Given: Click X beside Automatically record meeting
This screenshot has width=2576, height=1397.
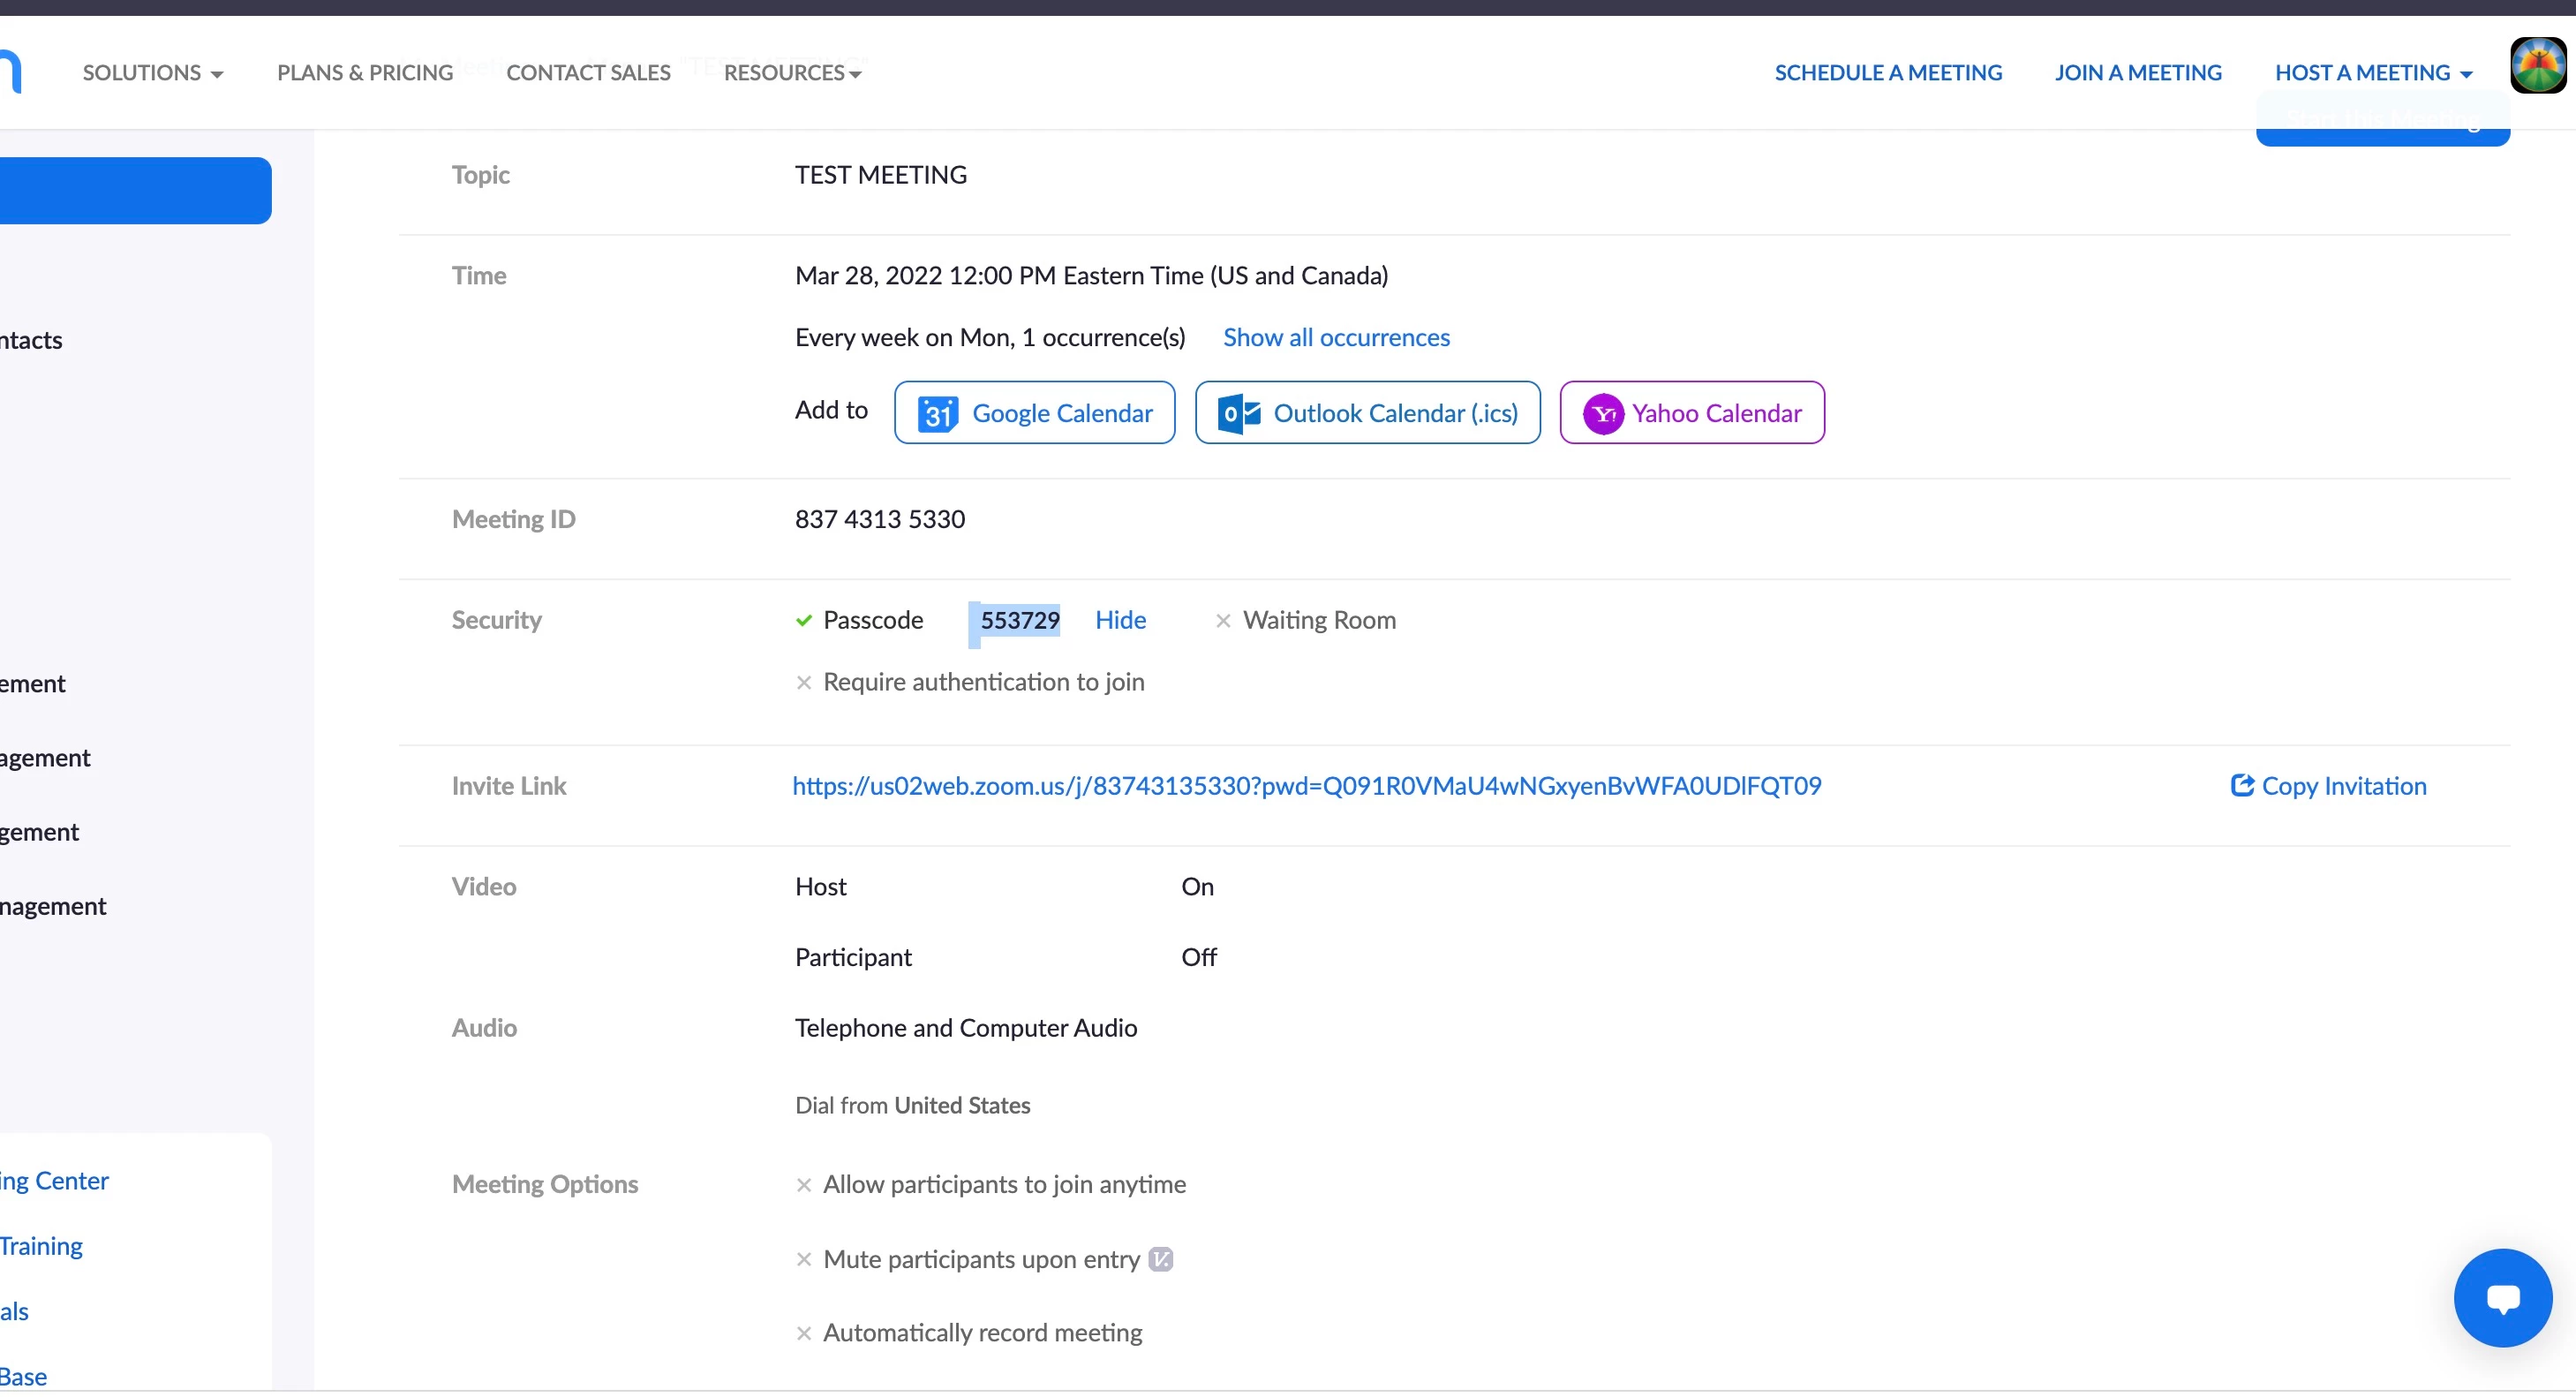Looking at the screenshot, I should click(x=803, y=1334).
